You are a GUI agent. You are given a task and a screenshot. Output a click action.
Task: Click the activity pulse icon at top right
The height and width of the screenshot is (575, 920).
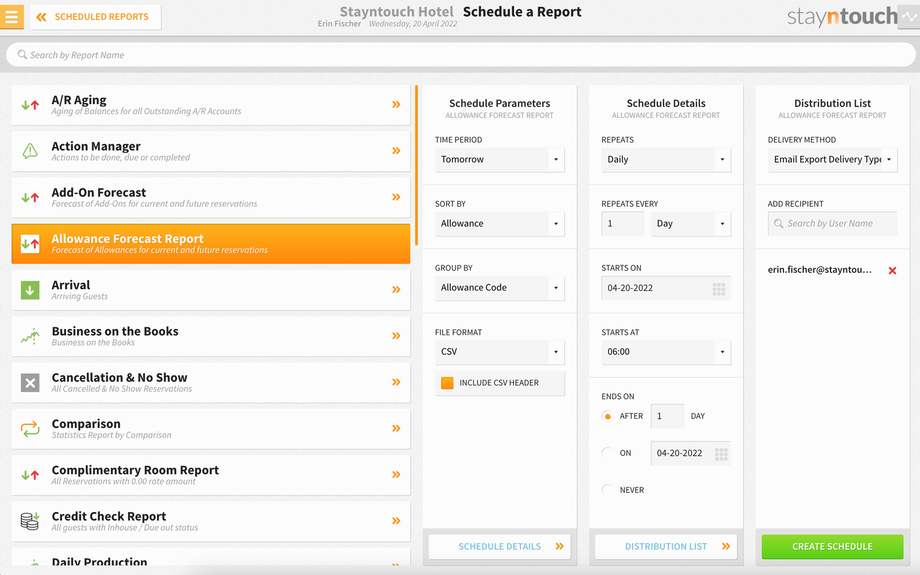click(x=909, y=16)
